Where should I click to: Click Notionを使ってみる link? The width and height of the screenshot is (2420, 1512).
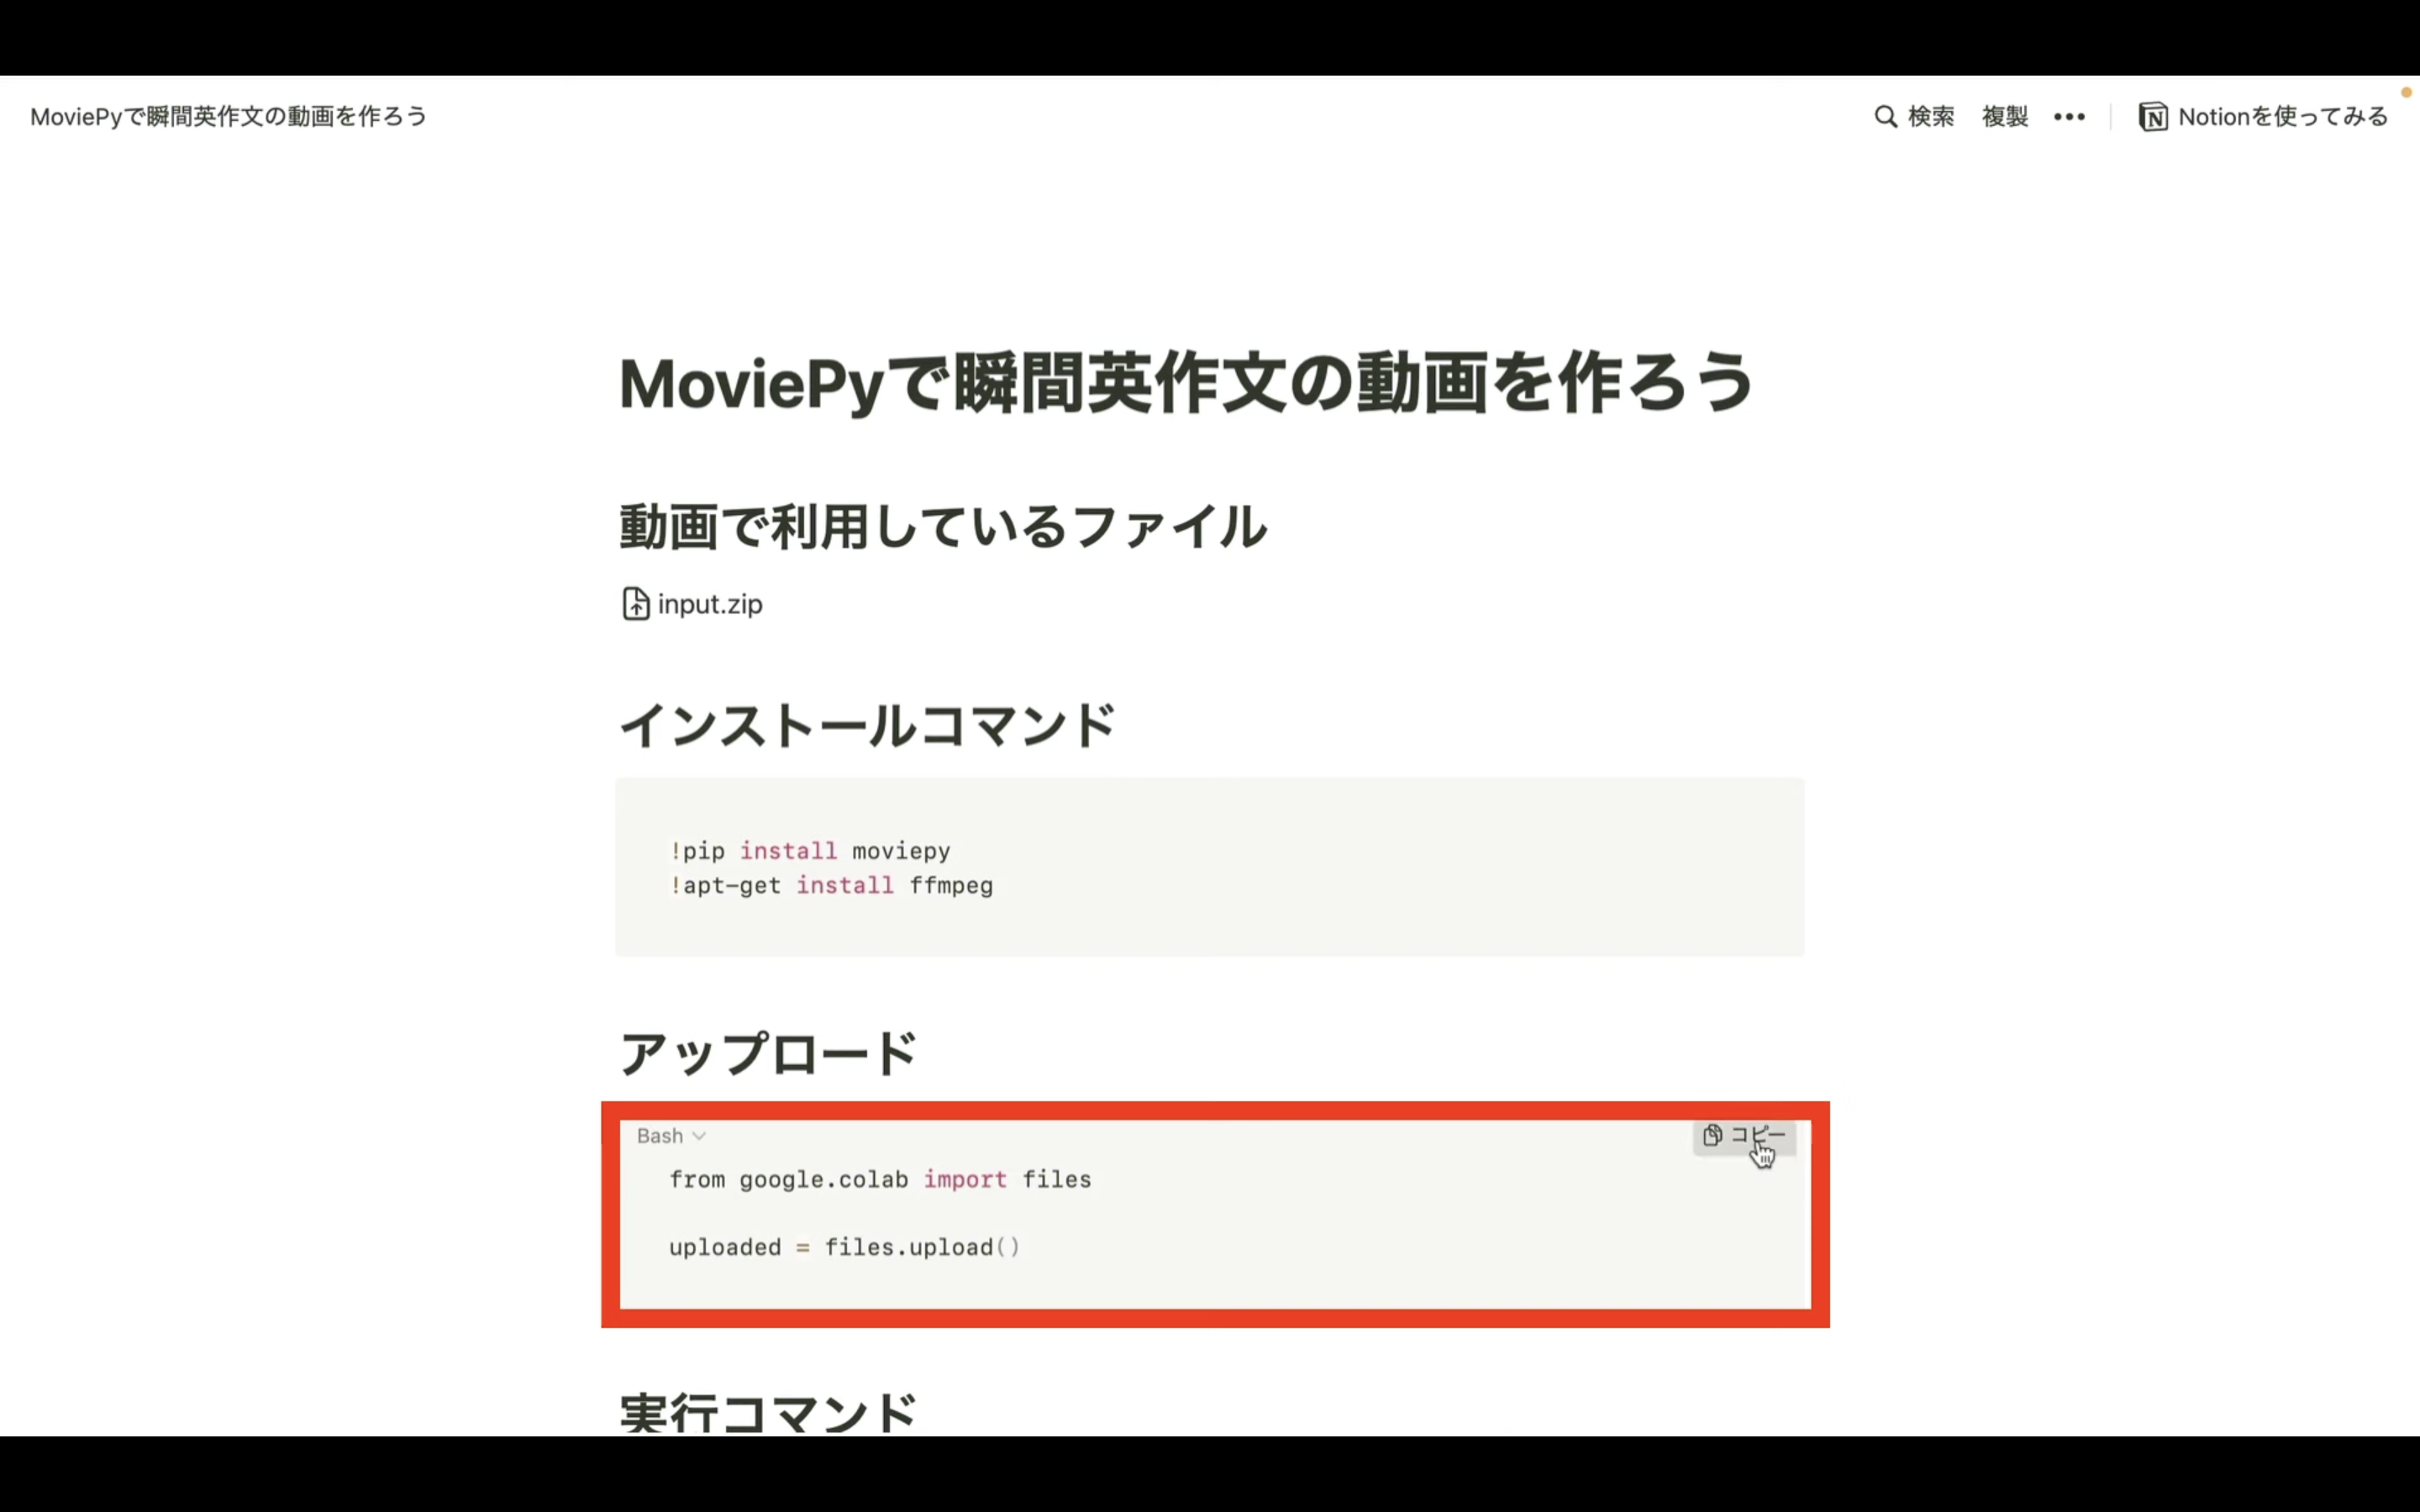[x=2282, y=117]
